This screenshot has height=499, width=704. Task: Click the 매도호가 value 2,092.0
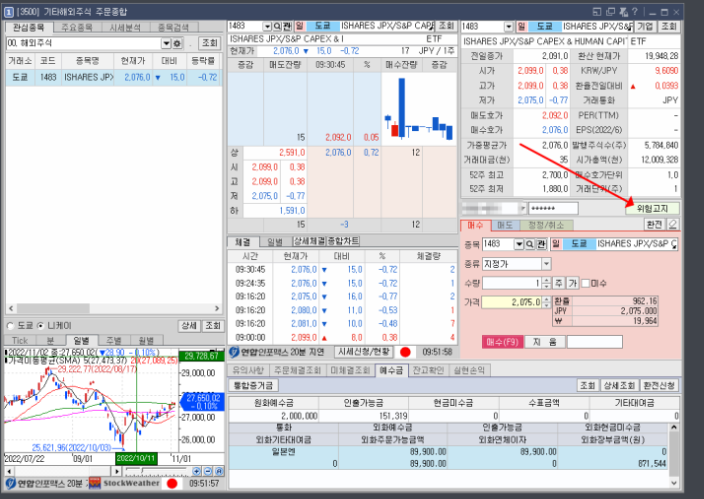pyautogui.click(x=554, y=115)
